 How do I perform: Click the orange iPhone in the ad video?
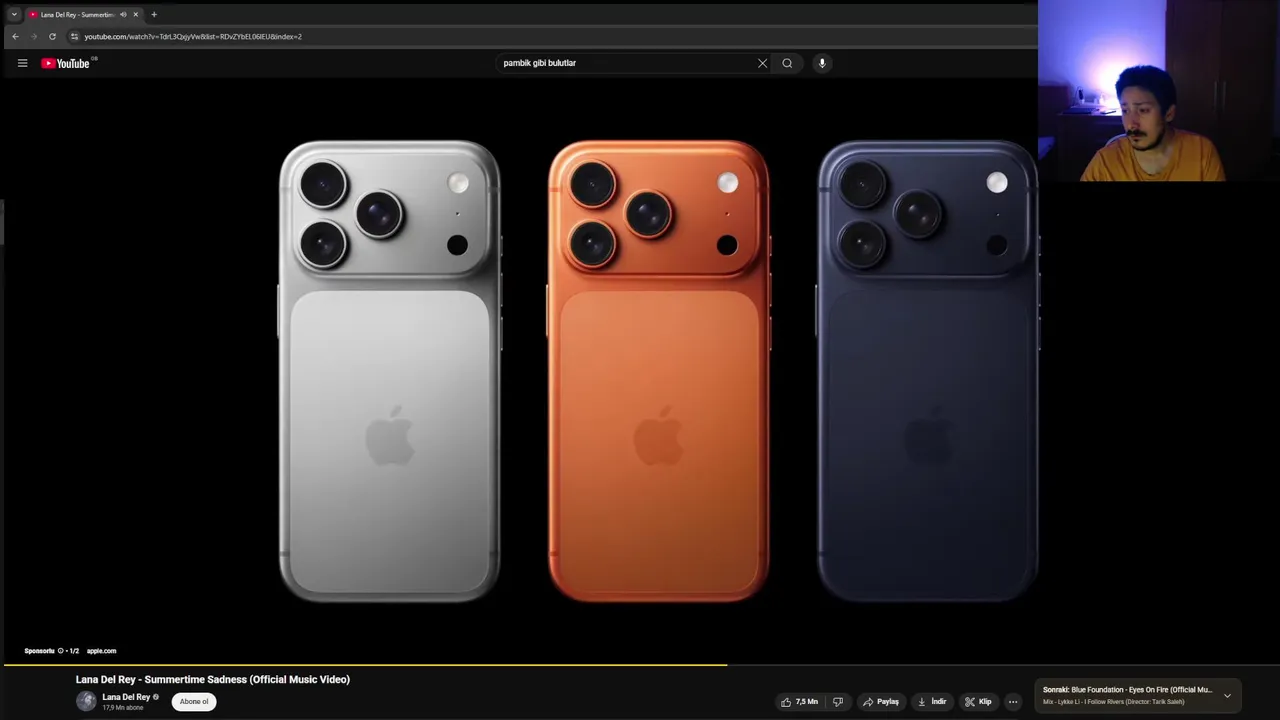pyautogui.click(x=659, y=371)
